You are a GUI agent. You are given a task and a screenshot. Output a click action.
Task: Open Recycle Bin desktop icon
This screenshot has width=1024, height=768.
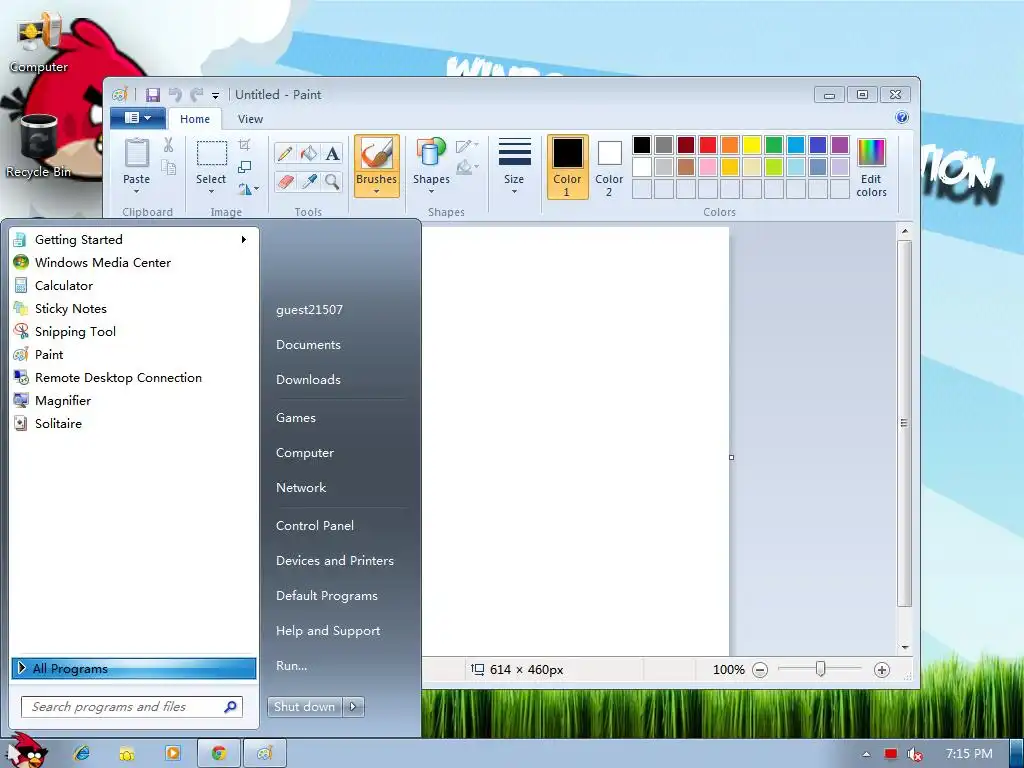[x=38, y=146]
